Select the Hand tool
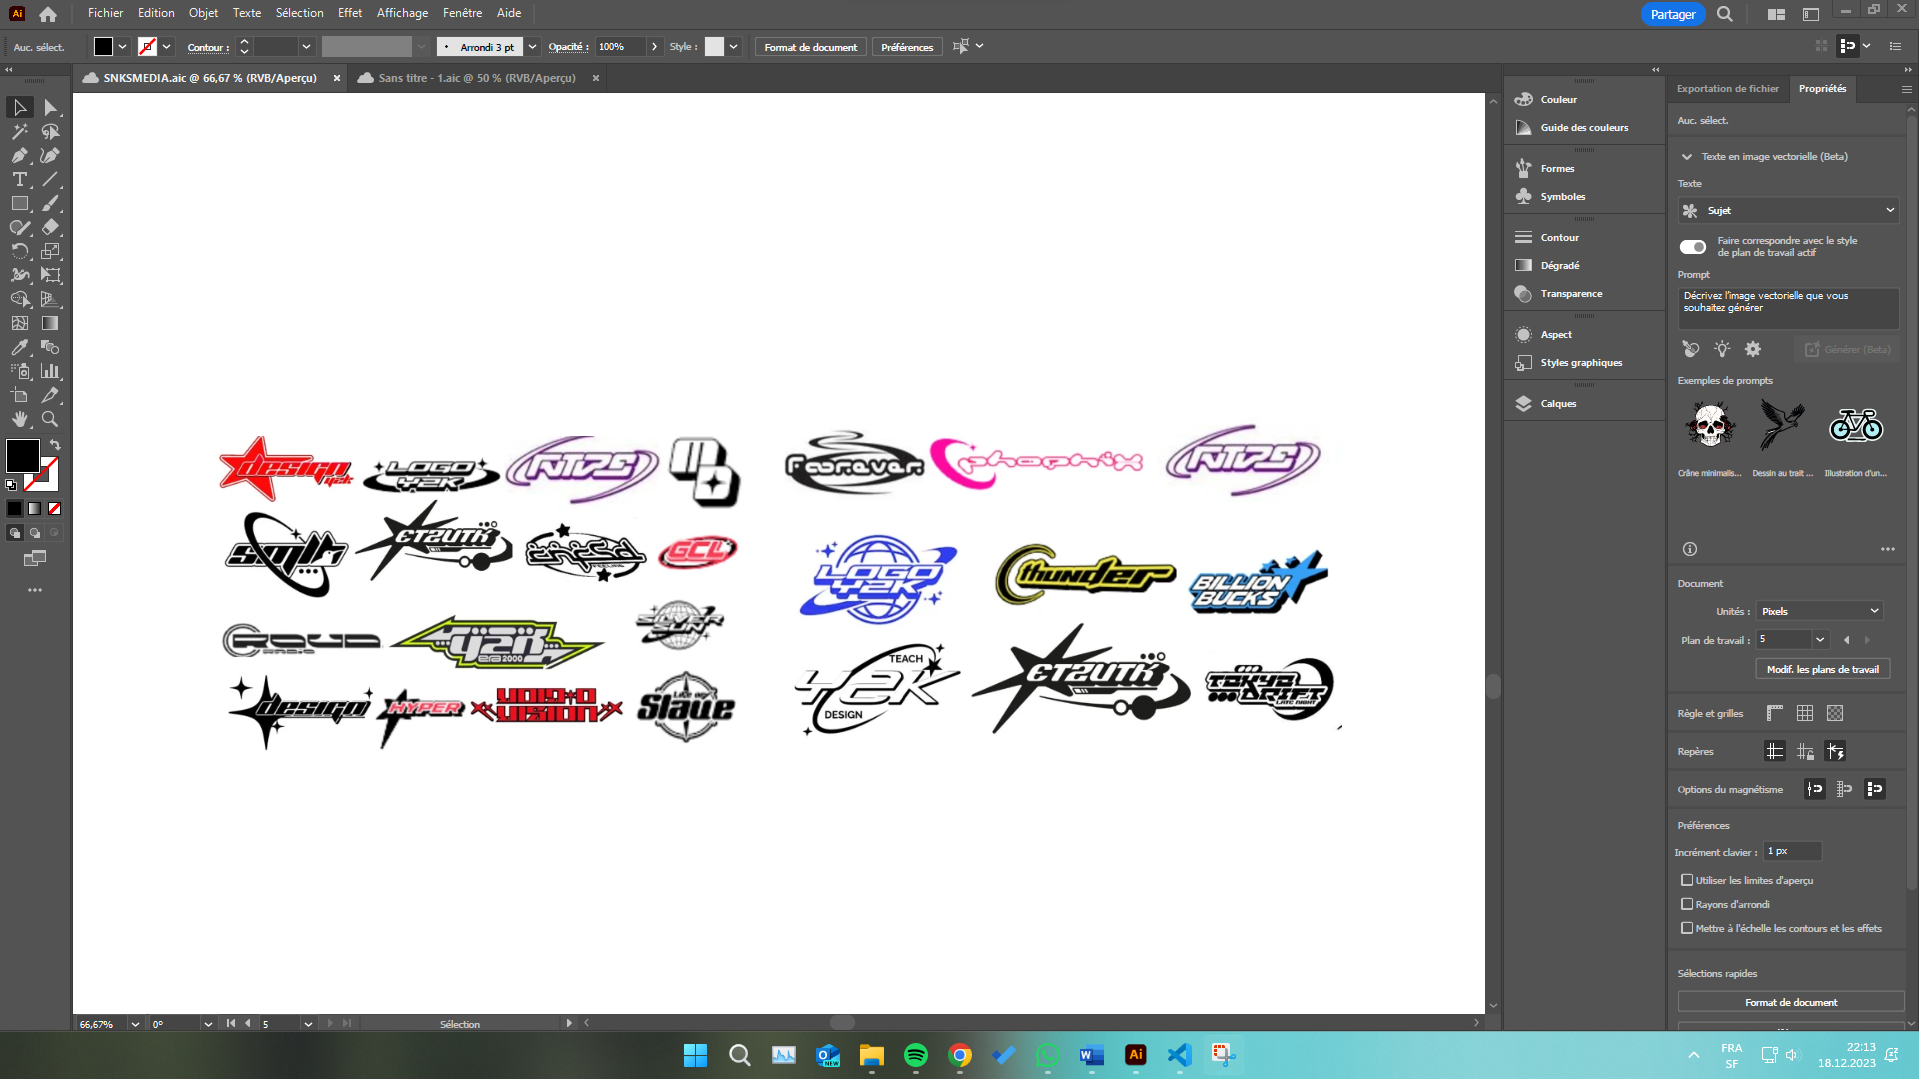The height and width of the screenshot is (1079, 1919). [x=20, y=419]
